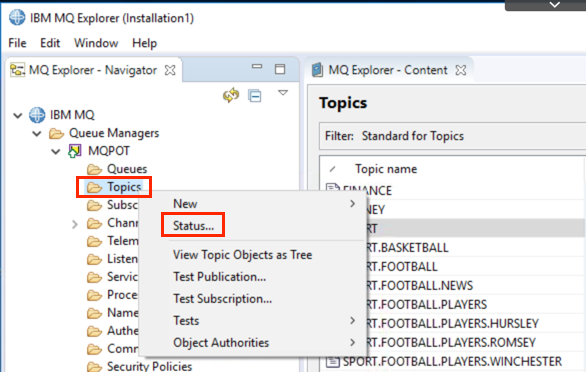Close the MQ Explorer - Content tab
Image resolution: width=586 pixels, height=372 pixels.
pyautogui.click(x=461, y=70)
